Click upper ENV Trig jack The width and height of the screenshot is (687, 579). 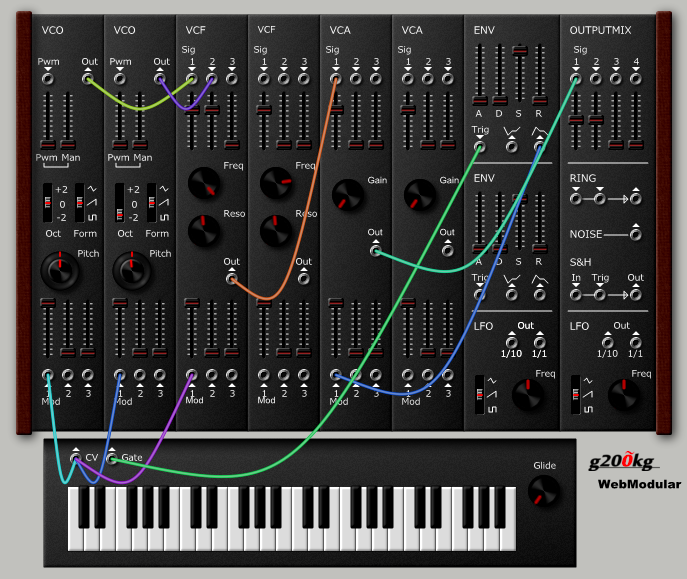click(x=480, y=147)
